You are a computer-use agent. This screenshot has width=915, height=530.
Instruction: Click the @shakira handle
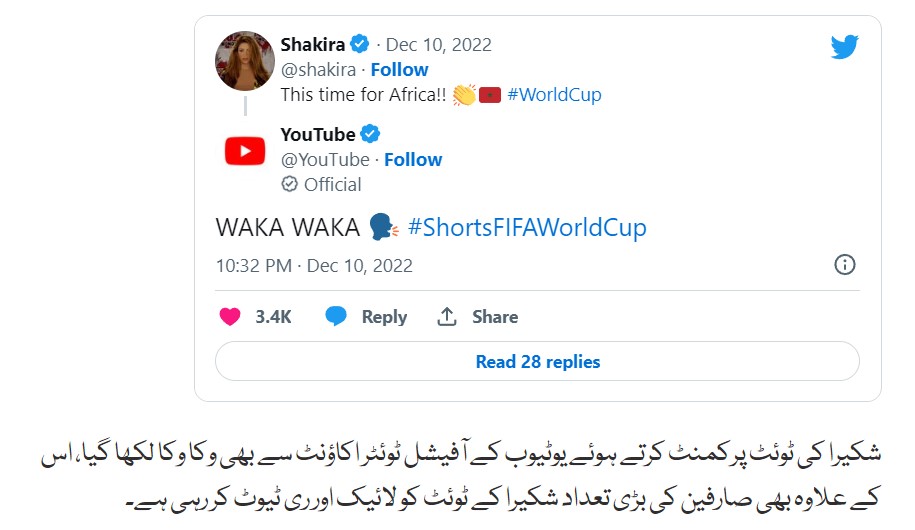coord(318,70)
